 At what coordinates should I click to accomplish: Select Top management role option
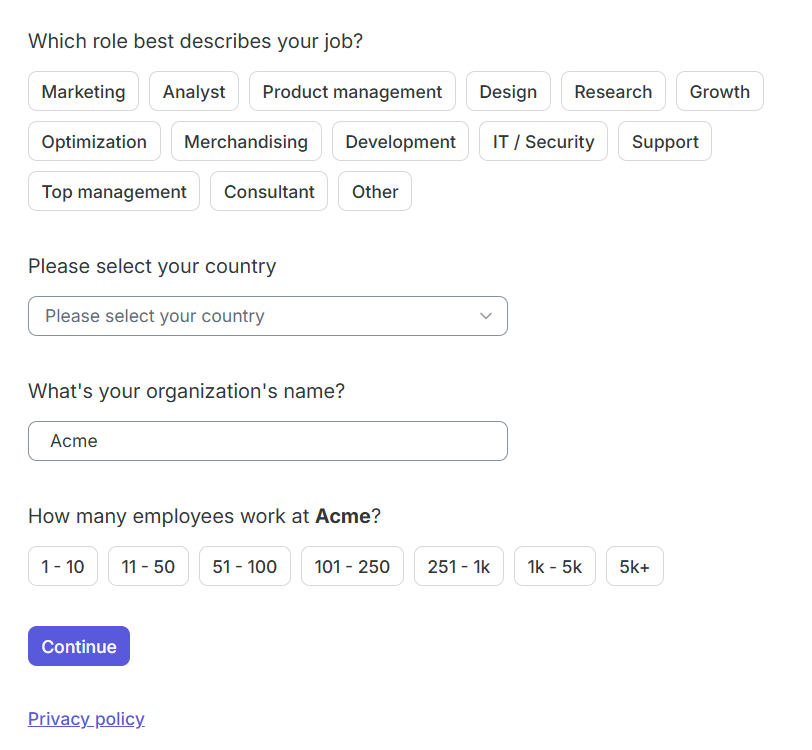pyautogui.click(x=114, y=191)
